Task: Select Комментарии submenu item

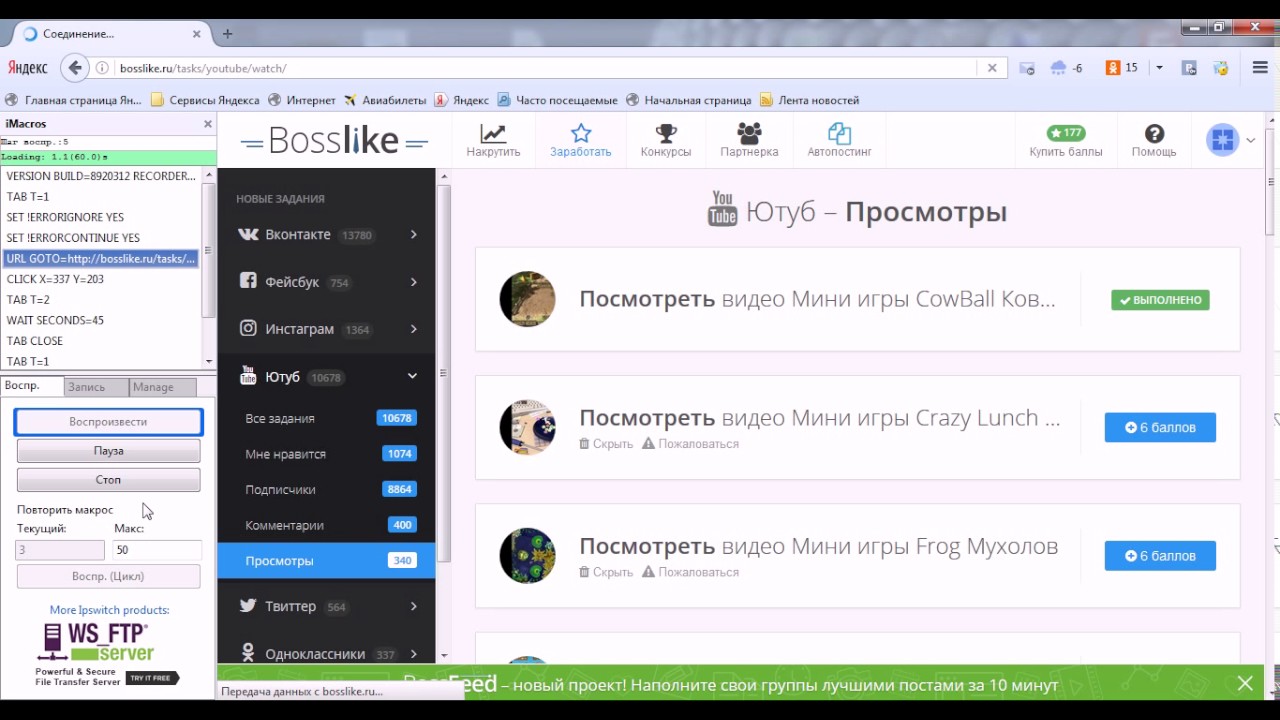Action: pos(326,525)
